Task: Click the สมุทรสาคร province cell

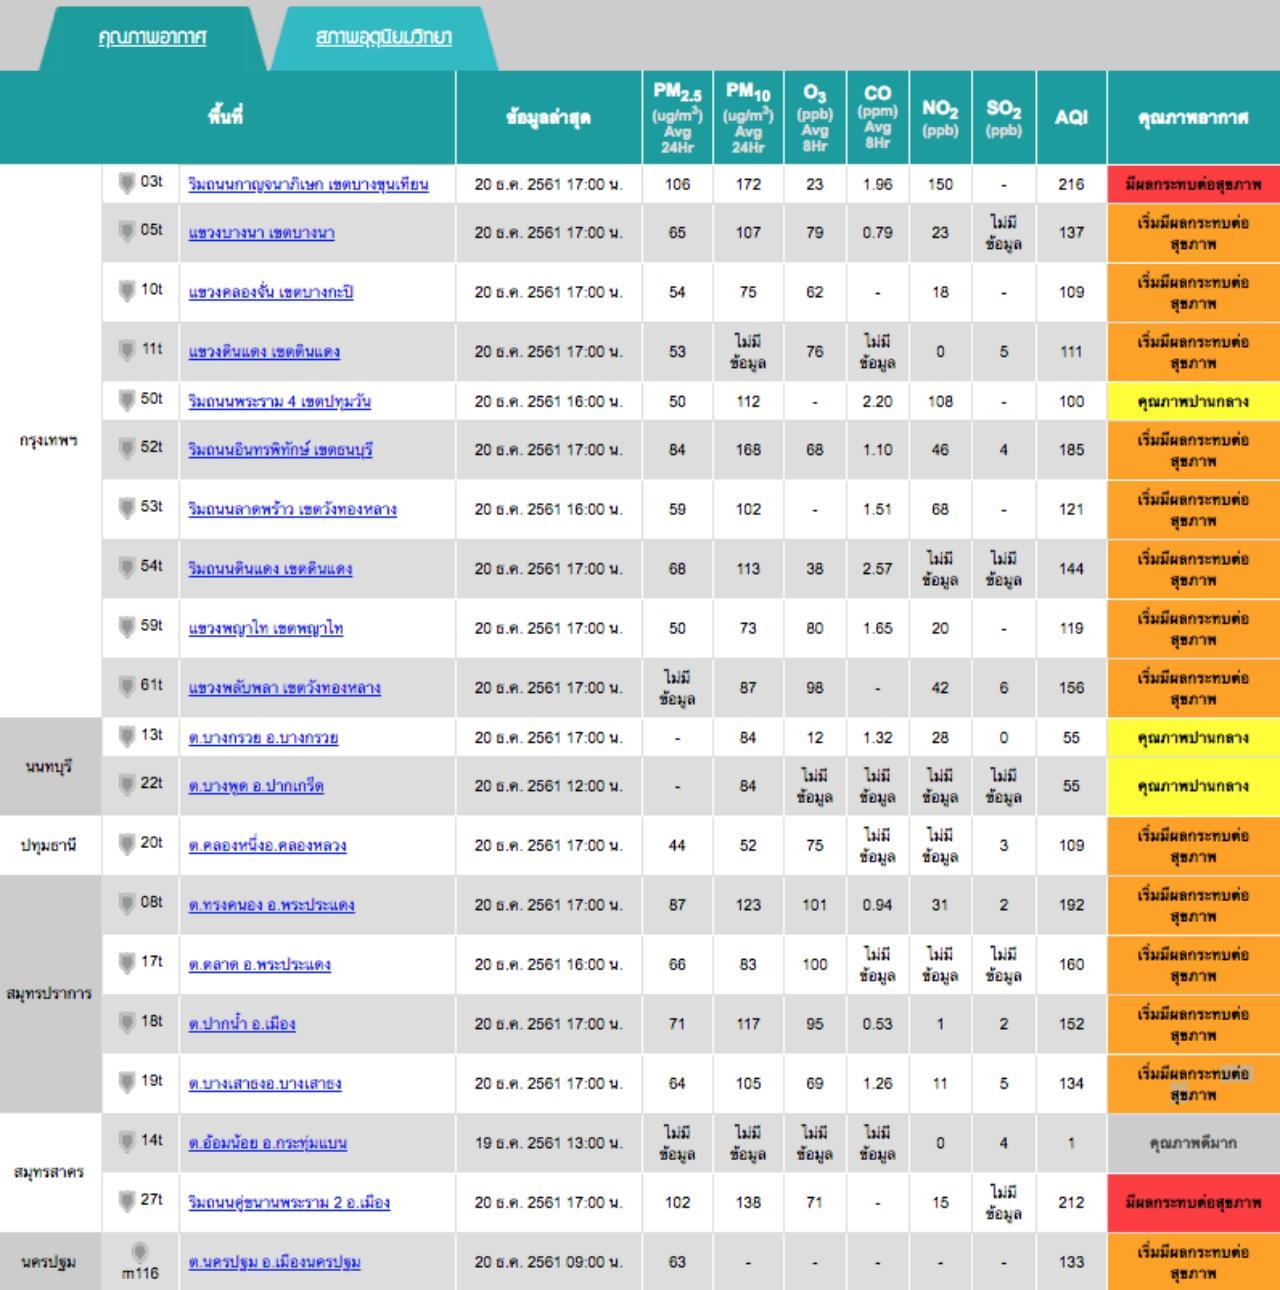Action: coord(50,1172)
